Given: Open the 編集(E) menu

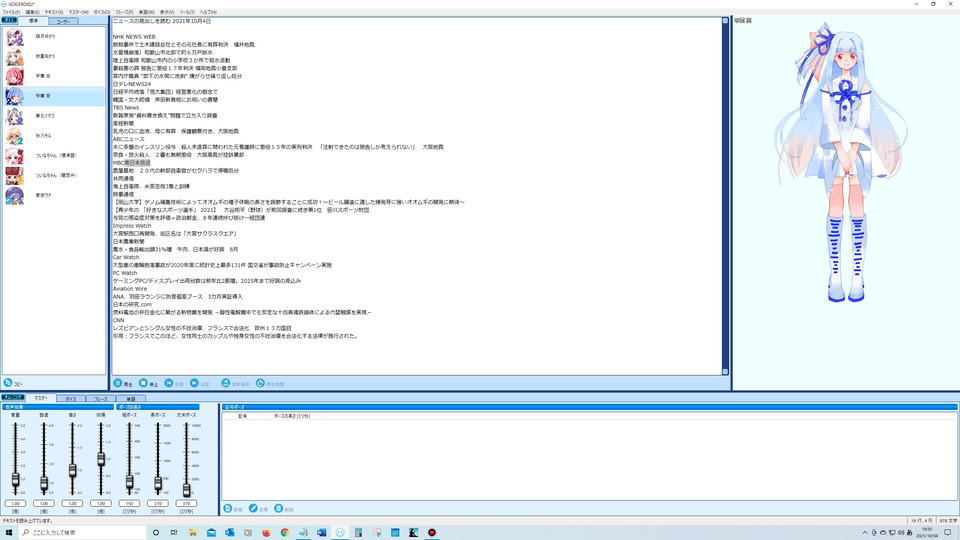Looking at the screenshot, I should [32, 12].
